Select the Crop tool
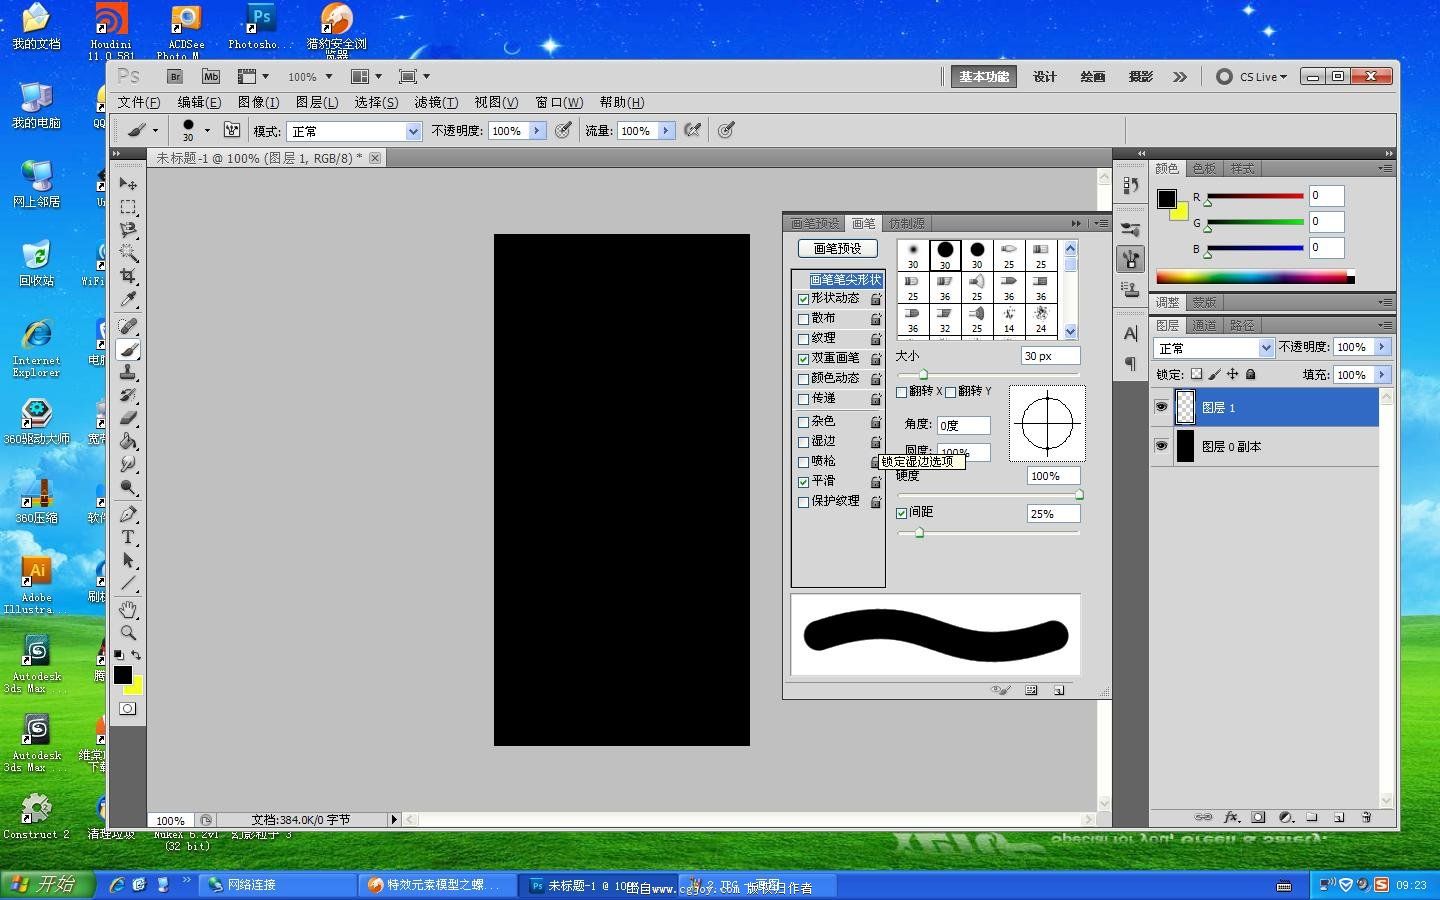This screenshot has height=900, width=1440. tap(128, 276)
